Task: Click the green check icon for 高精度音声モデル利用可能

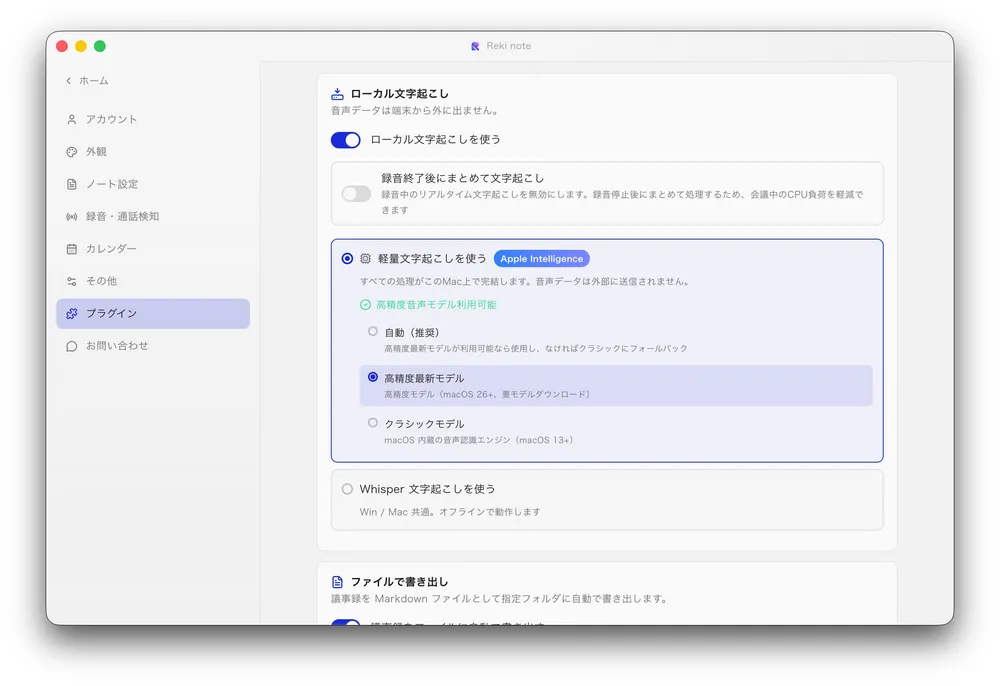Action: (x=365, y=305)
